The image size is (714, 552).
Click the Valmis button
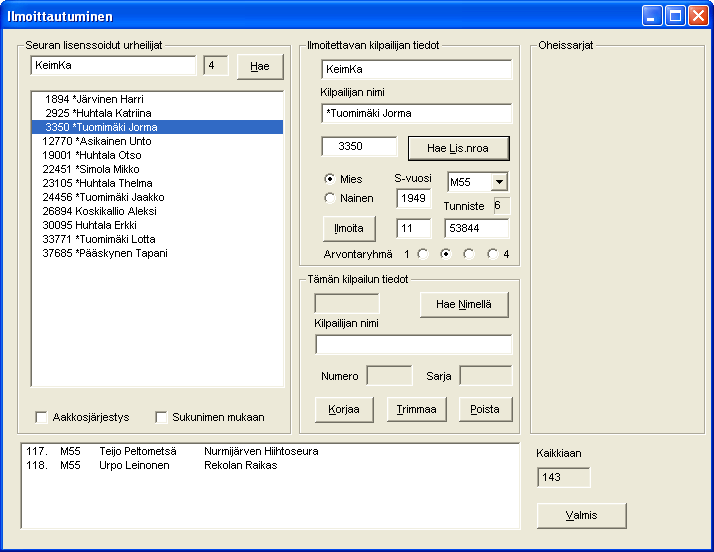(581, 515)
